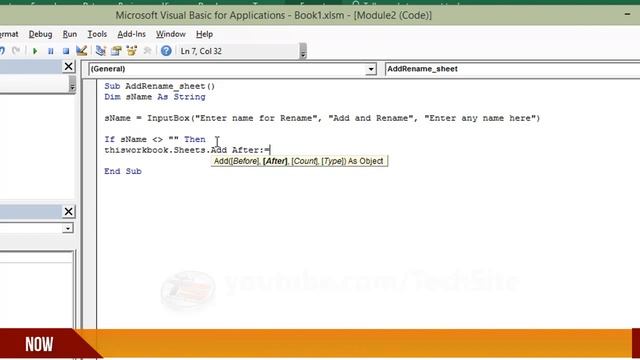The width and height of the screenshot is (640, 360).
Task: Open the Format menu
Action: pos(9,34)
